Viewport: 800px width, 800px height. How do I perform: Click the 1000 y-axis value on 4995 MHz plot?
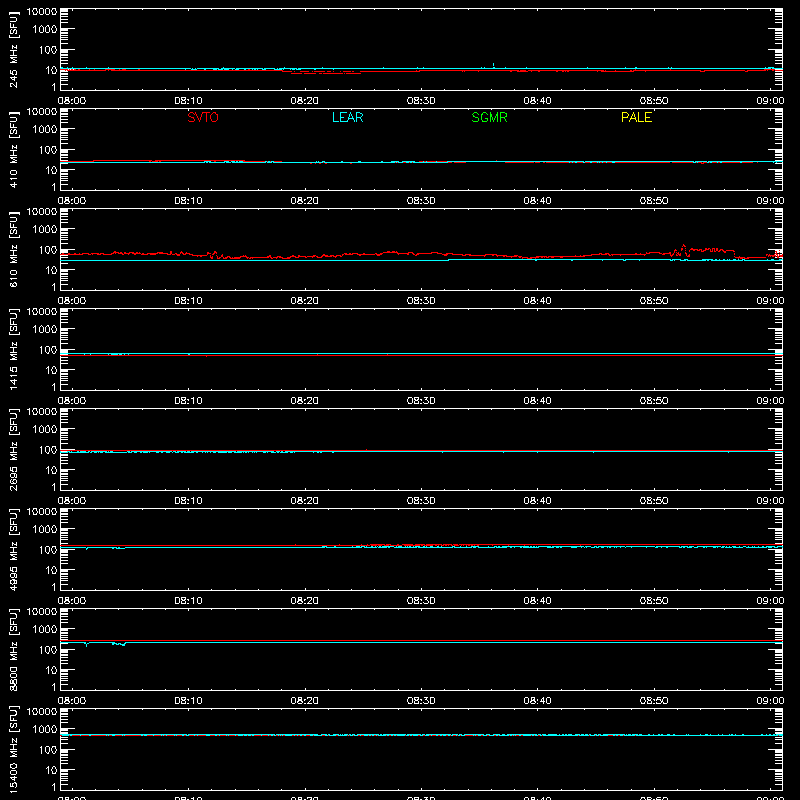click(x=45, y=530)
